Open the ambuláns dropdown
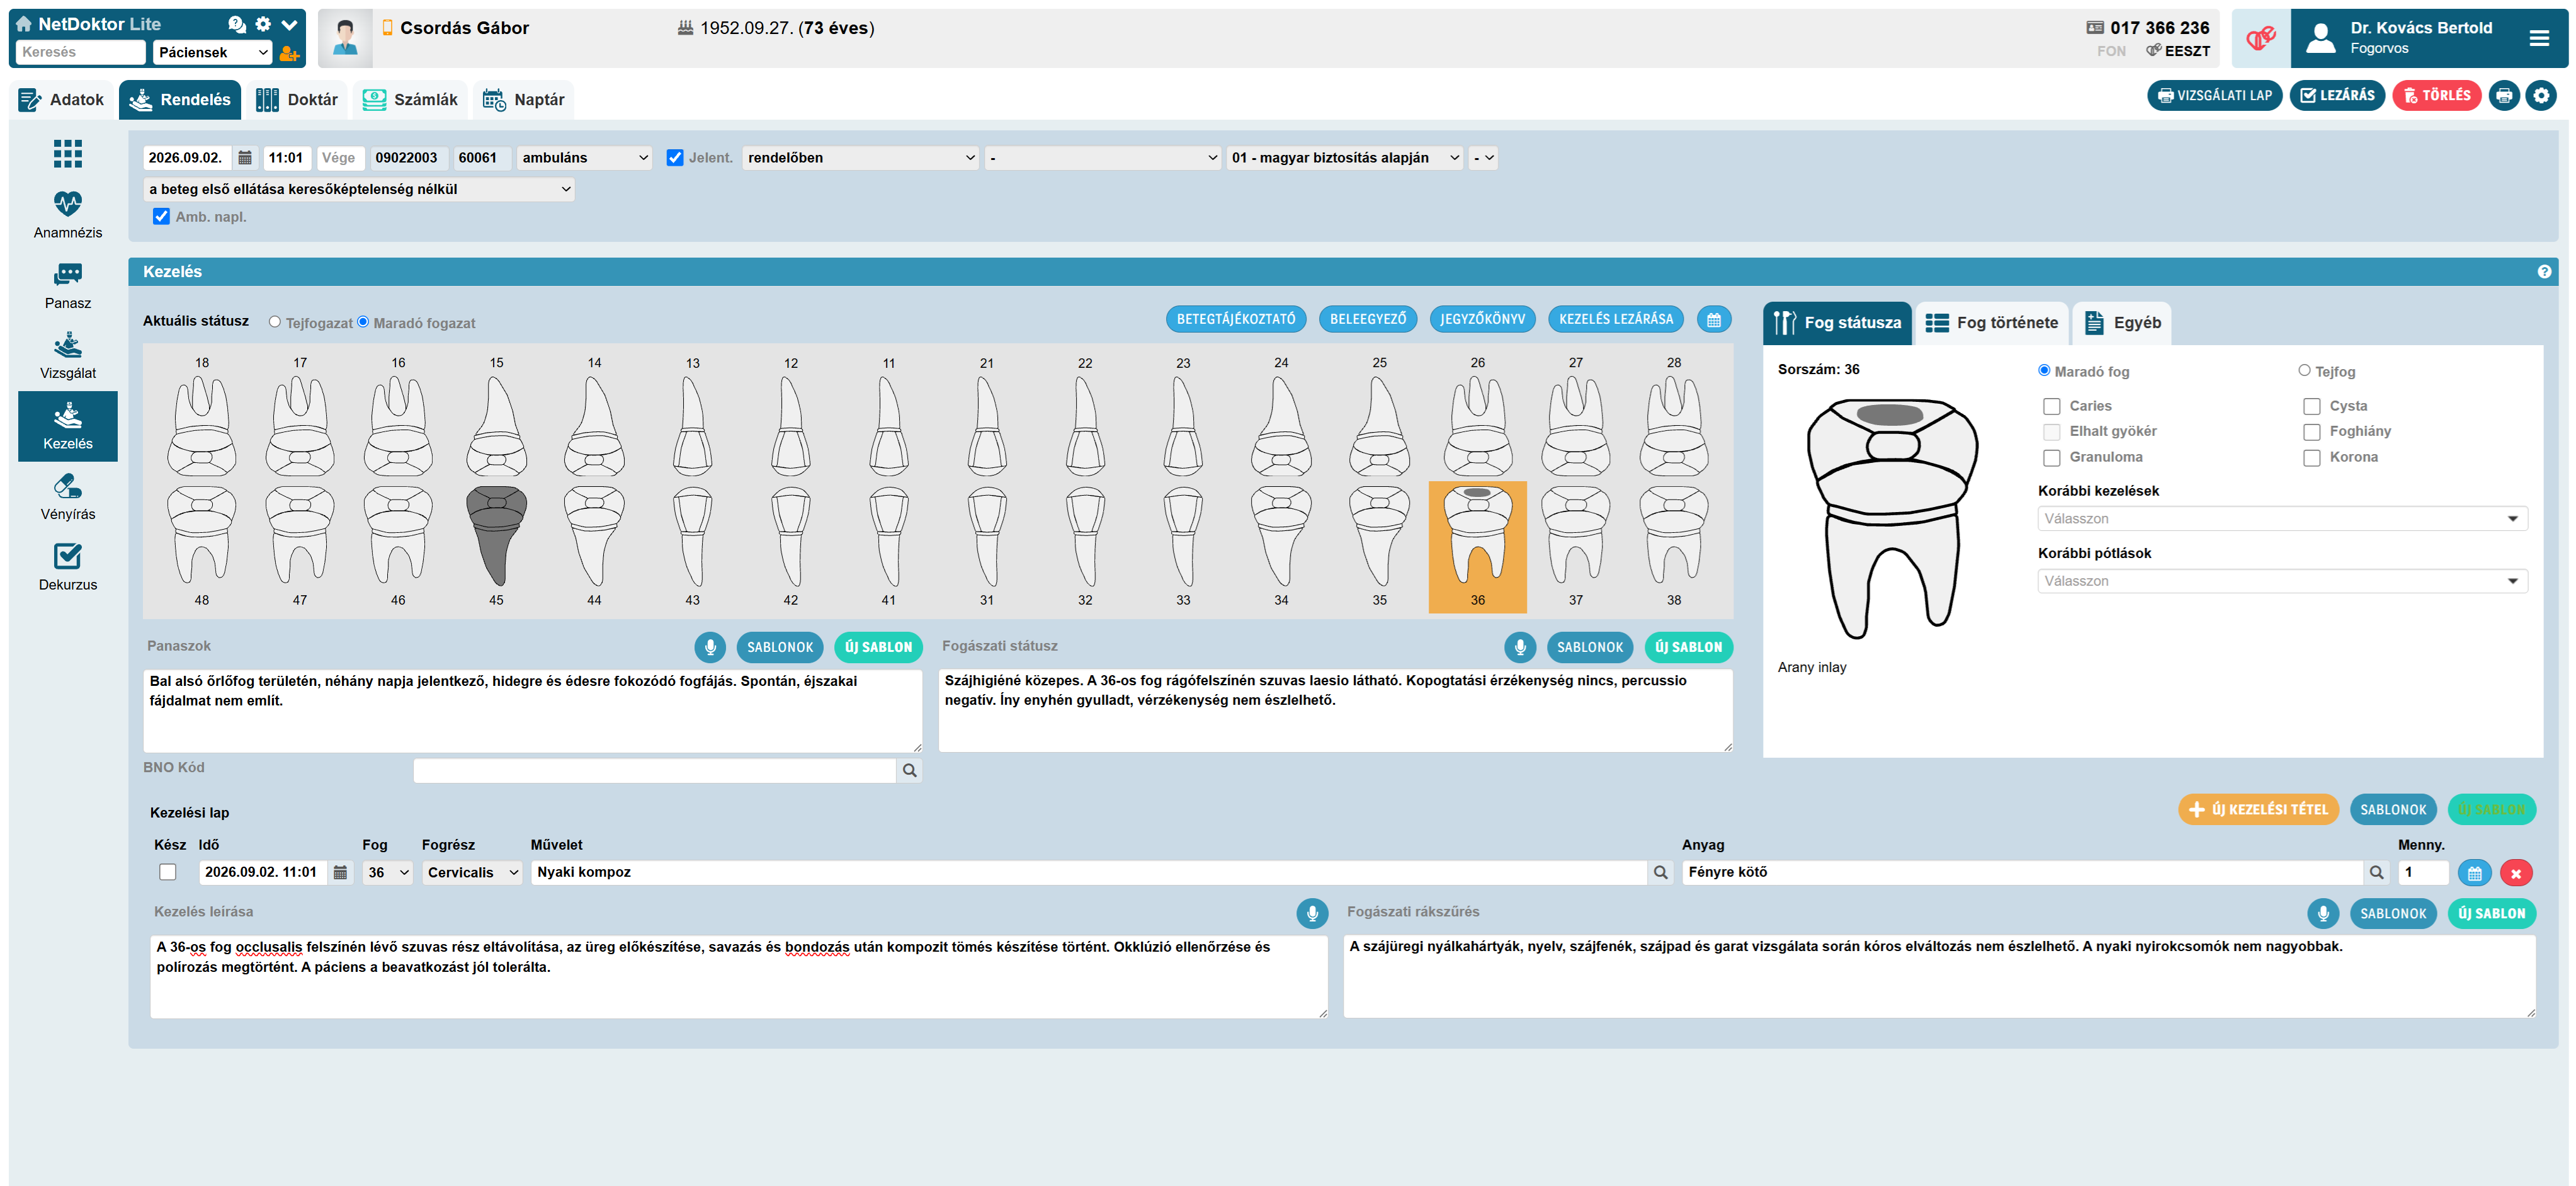This screenshot has height=1186, width=2576. pos(584,158)
